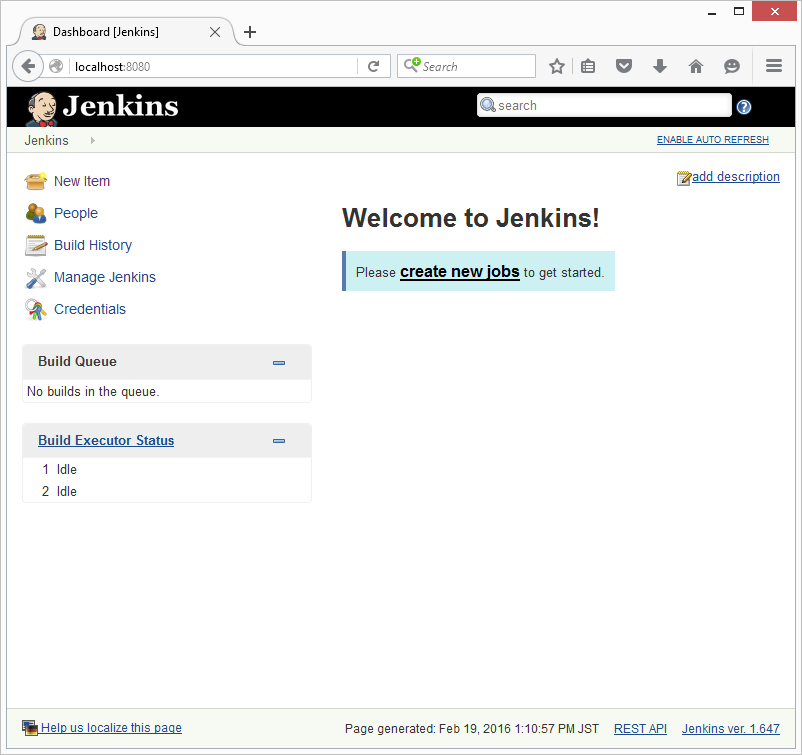Image resolution: width=802 pixels, height=755 pixels.
Task: Close the Dashboard [Jenkins] tab
Action: coord(215,32)
